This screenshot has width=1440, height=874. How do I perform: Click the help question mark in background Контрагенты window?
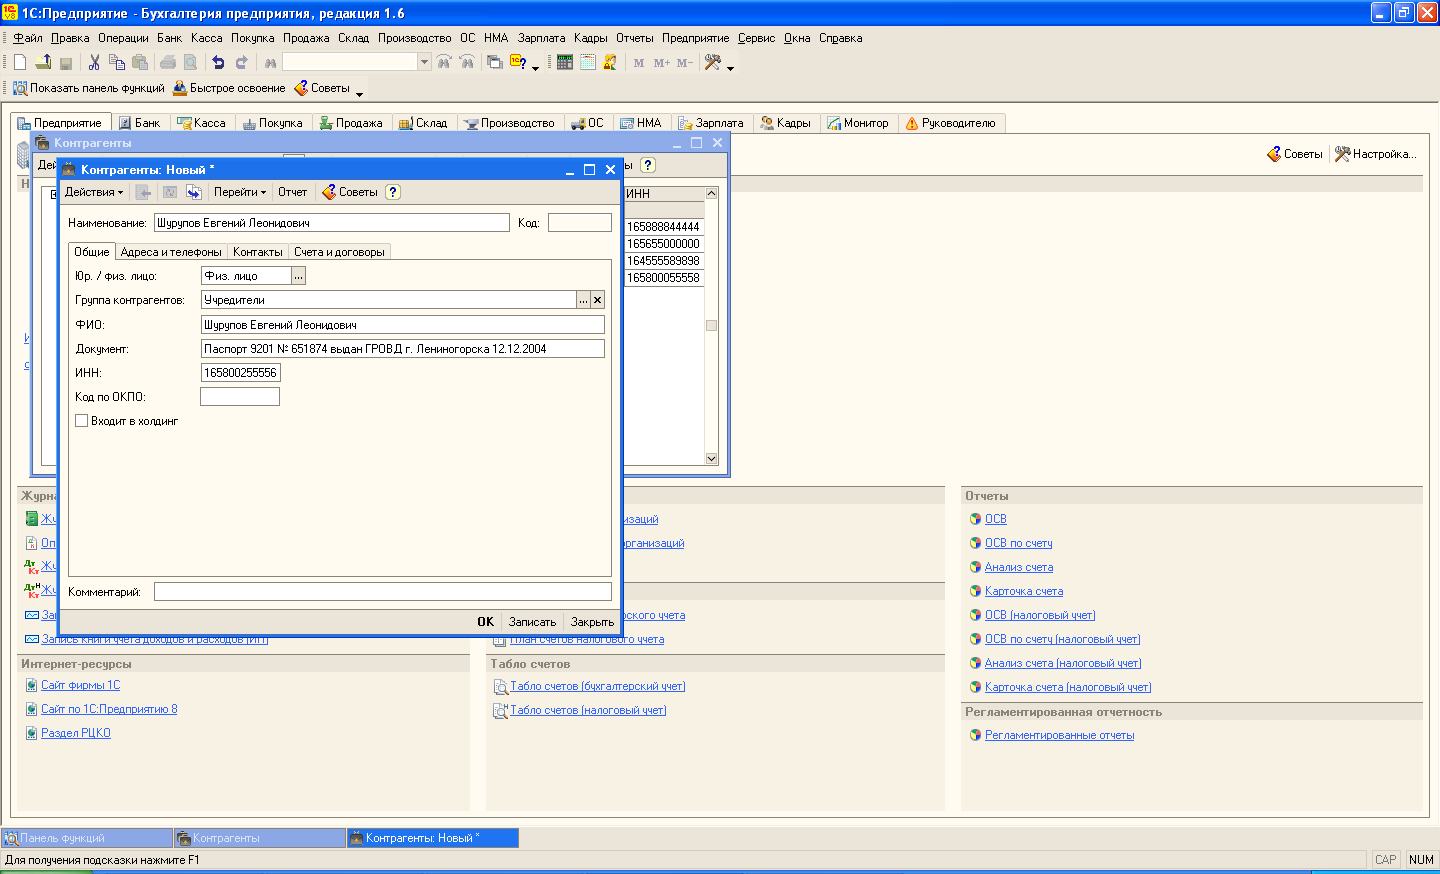(x=648, y=165)
